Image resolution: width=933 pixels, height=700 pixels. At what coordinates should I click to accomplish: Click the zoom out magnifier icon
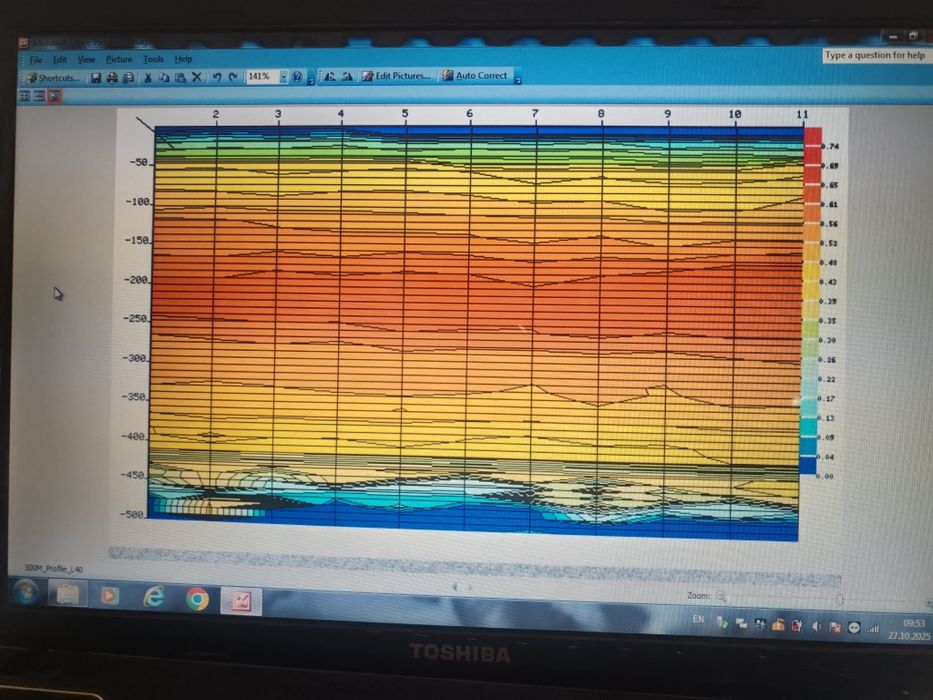pos(721,596)
